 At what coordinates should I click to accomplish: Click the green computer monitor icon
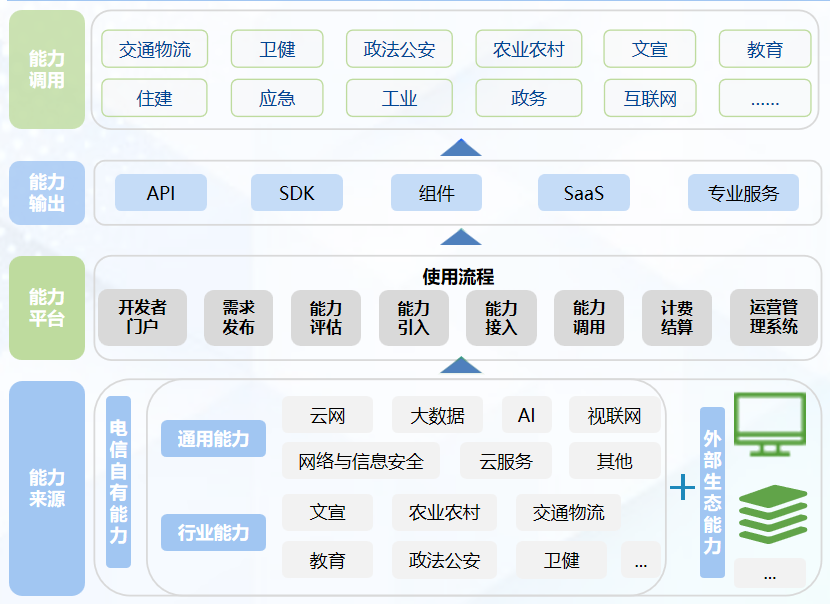(769, 425)
